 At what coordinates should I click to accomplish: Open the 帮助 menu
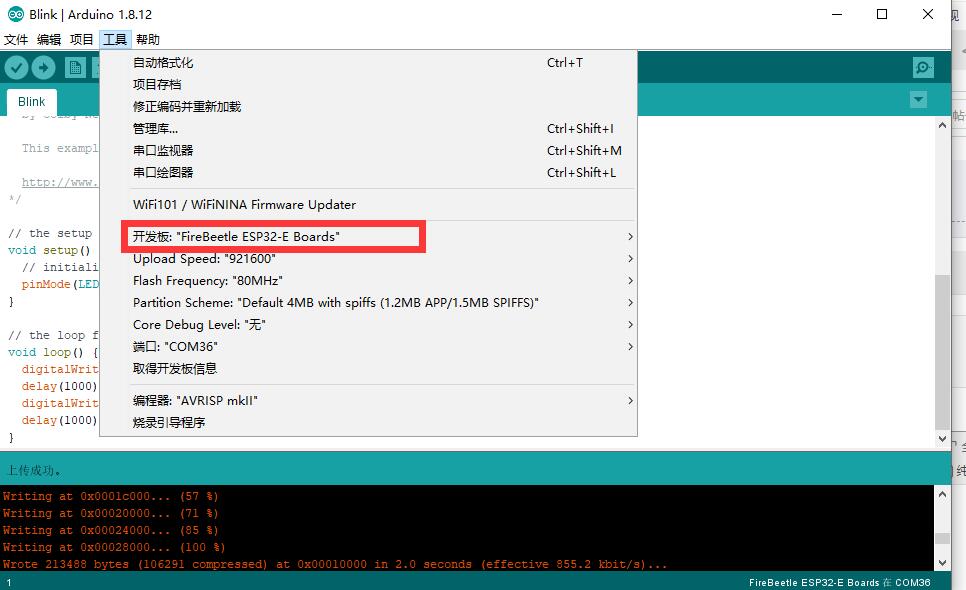coord(148,39)
